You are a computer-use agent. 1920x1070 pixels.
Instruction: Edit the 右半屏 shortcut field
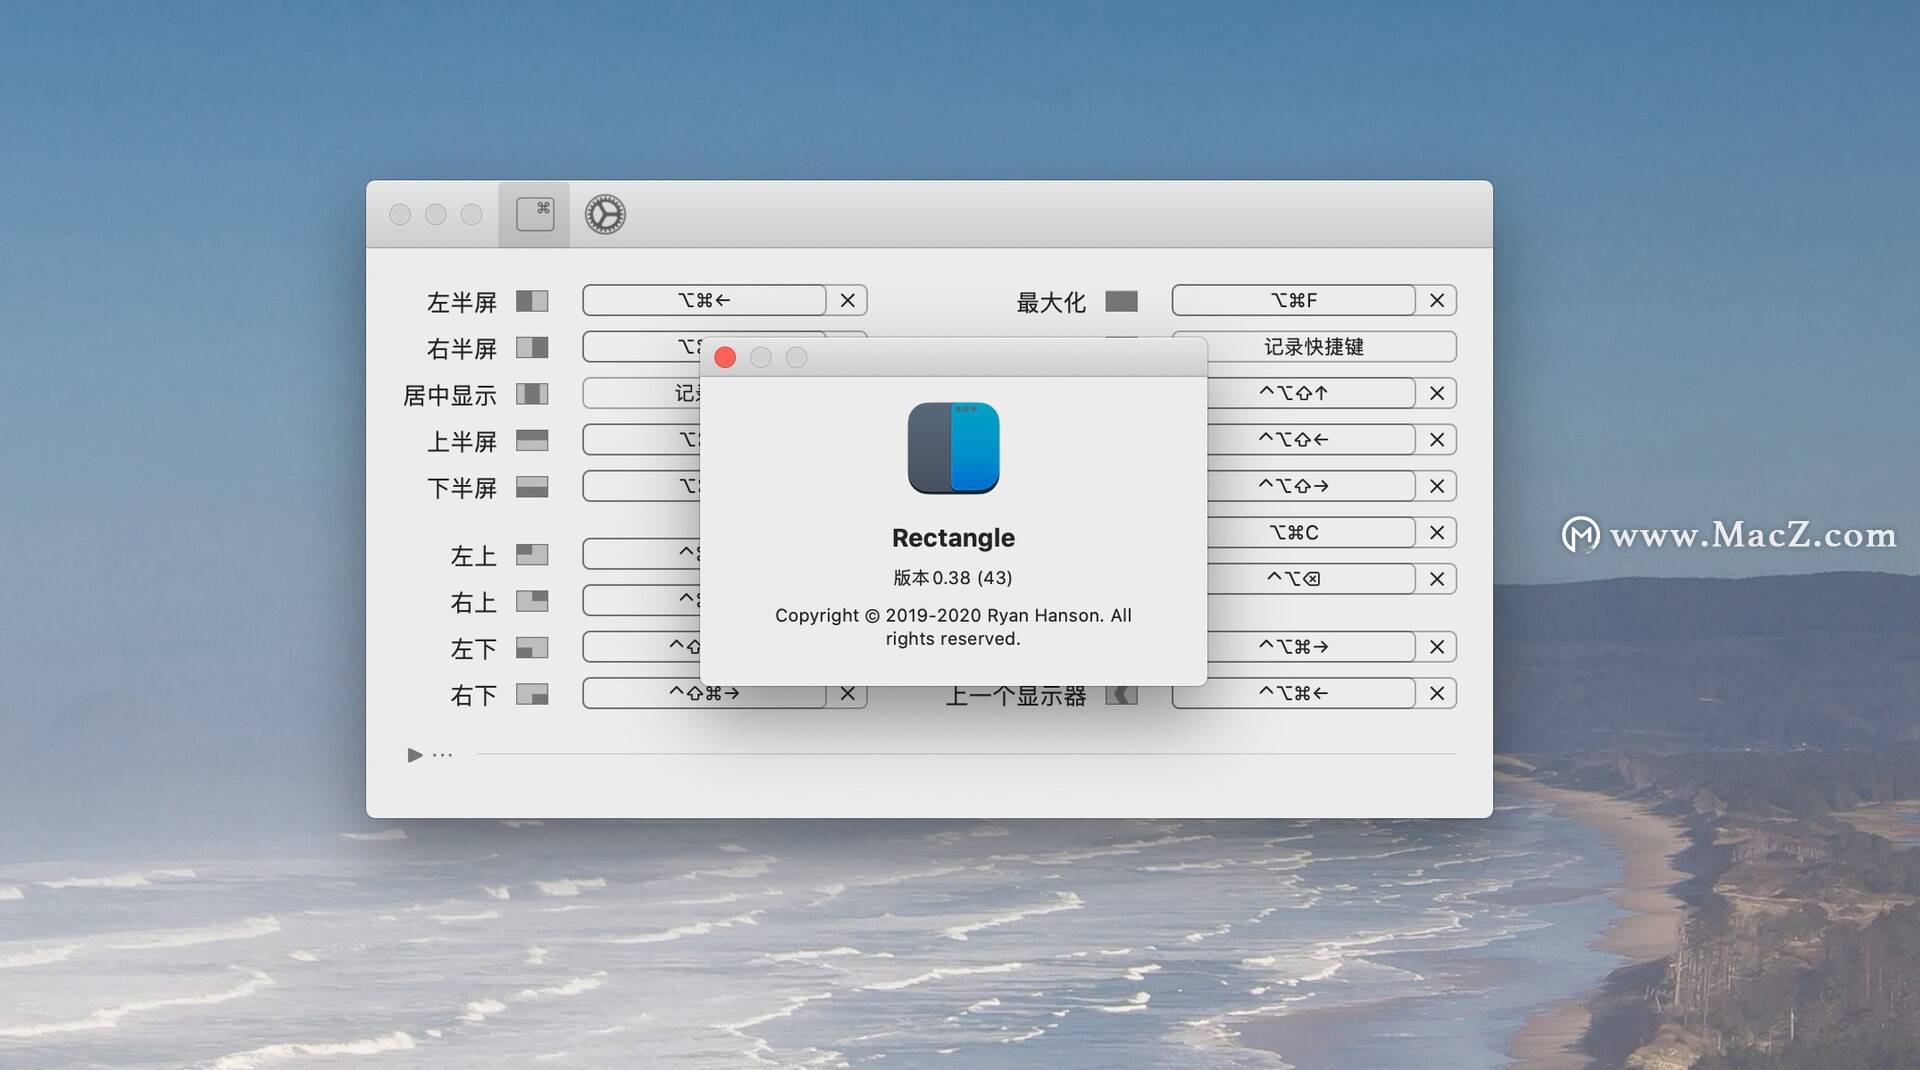[642, 346]
